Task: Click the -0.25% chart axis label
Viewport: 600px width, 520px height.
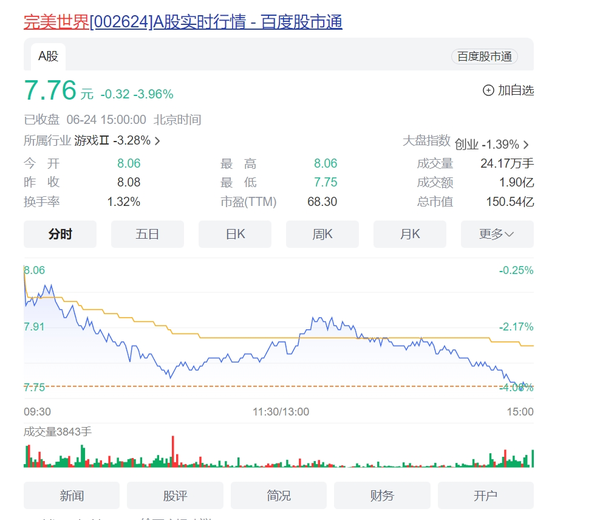Action: pos(516,270)
